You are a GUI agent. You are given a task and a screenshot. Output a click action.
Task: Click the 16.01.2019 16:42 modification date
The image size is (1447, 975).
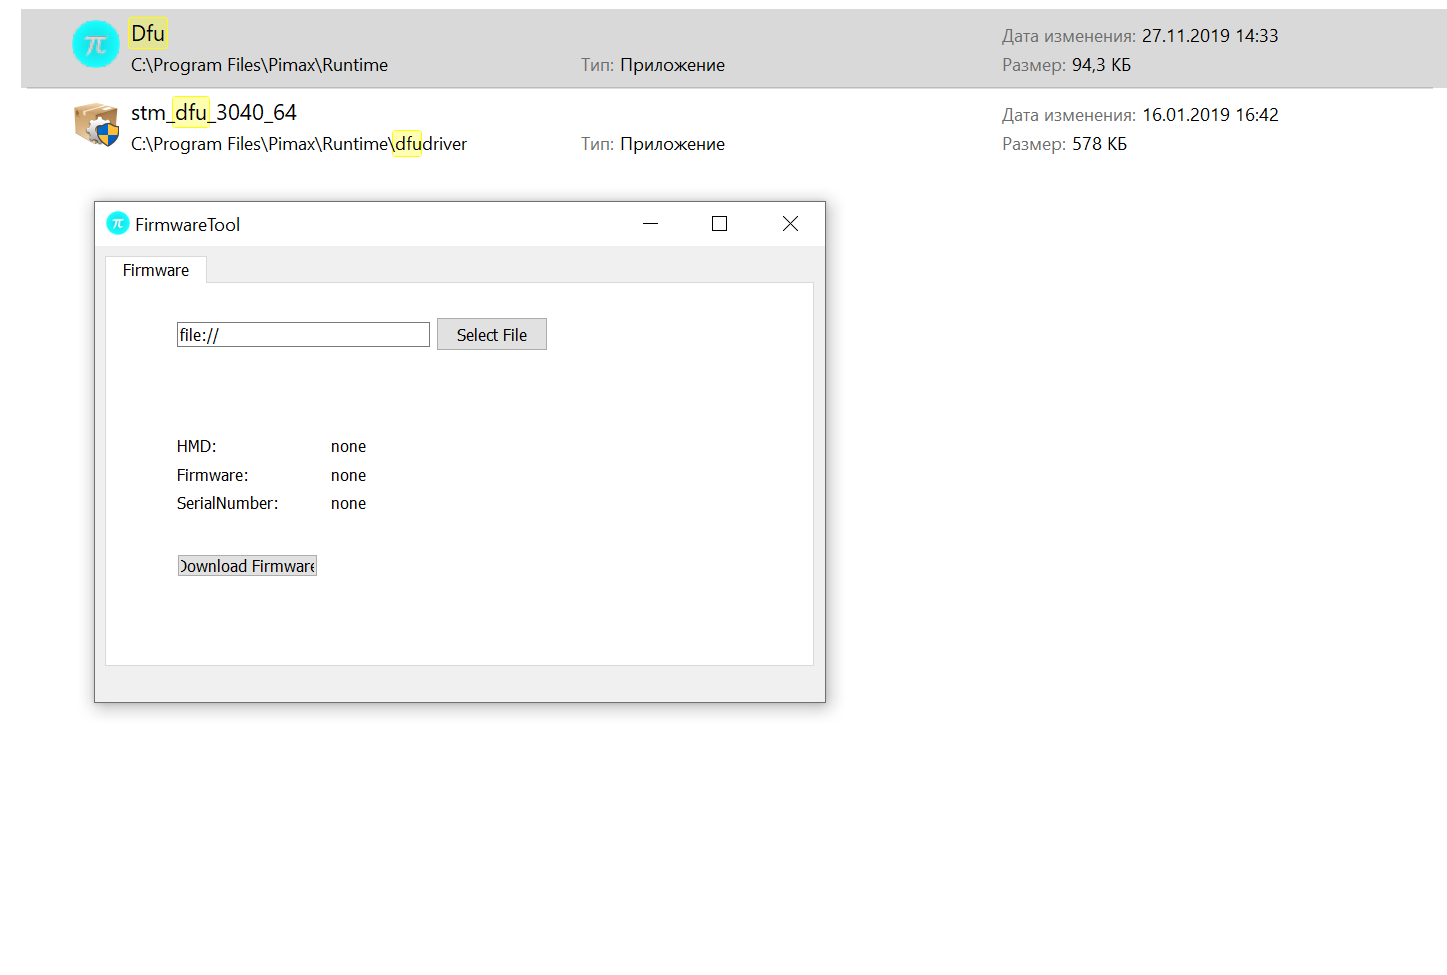[x=1210, y=115]
